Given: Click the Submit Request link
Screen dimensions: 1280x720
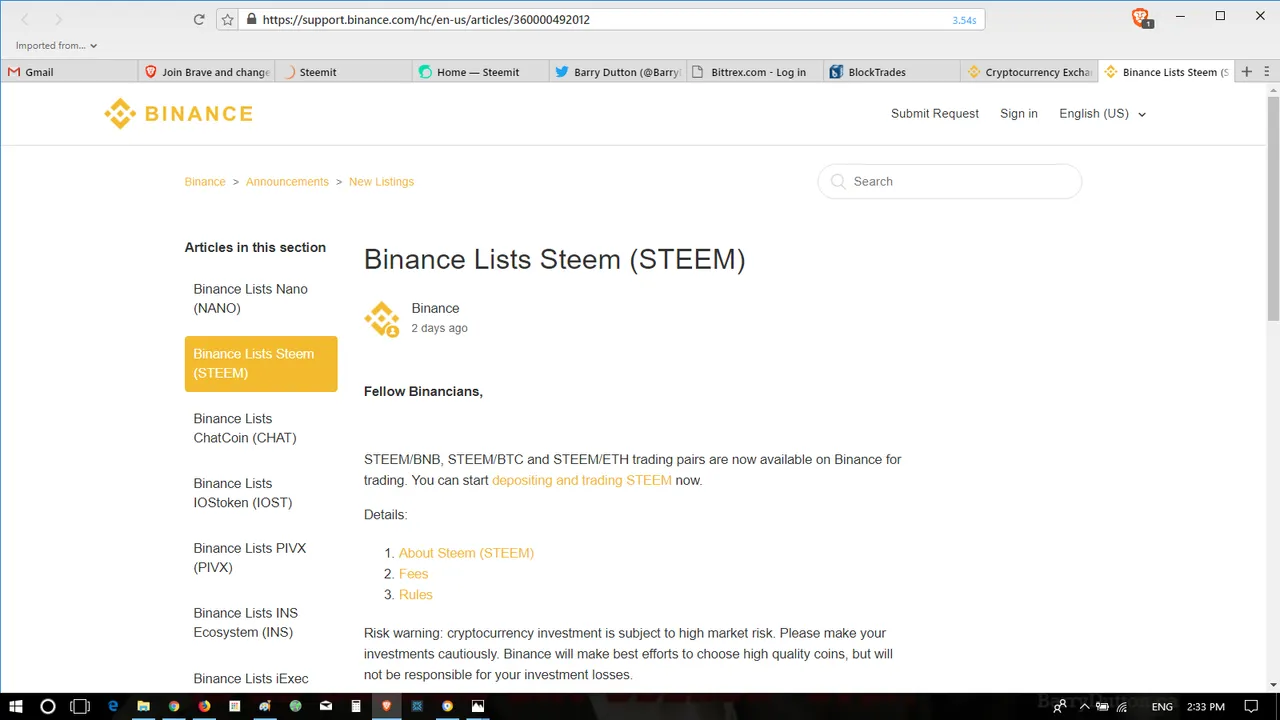Looking at the screenshot, I should point(935,114).
